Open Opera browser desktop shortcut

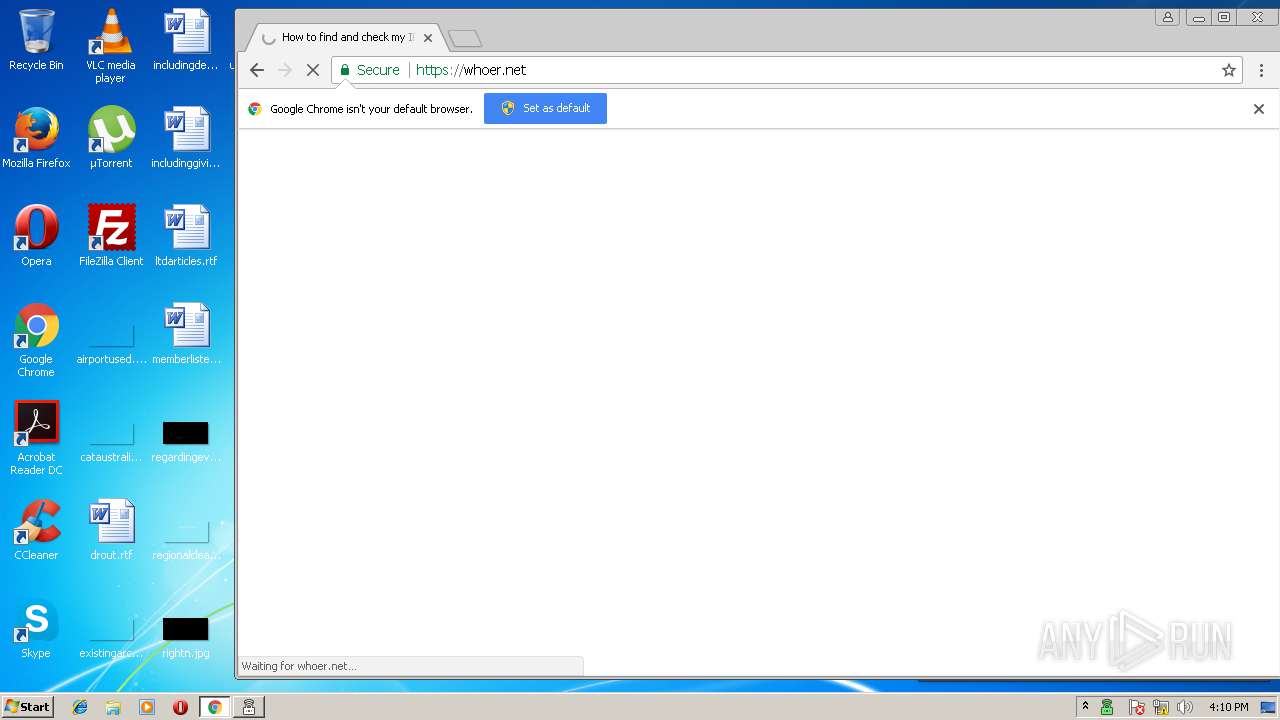[x=36, y=236]
